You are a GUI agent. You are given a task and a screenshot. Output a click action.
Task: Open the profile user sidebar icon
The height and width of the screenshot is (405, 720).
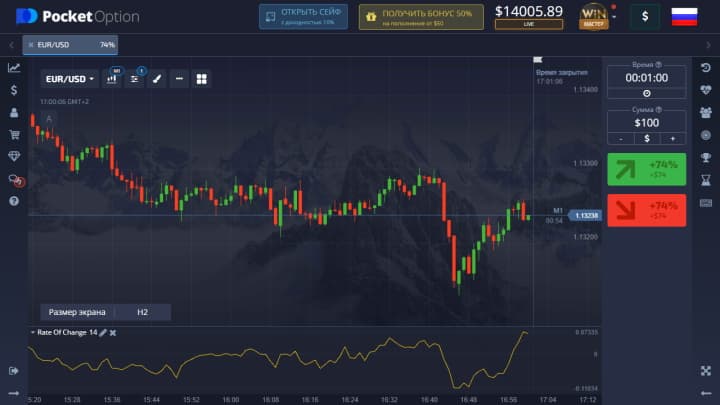14,112
